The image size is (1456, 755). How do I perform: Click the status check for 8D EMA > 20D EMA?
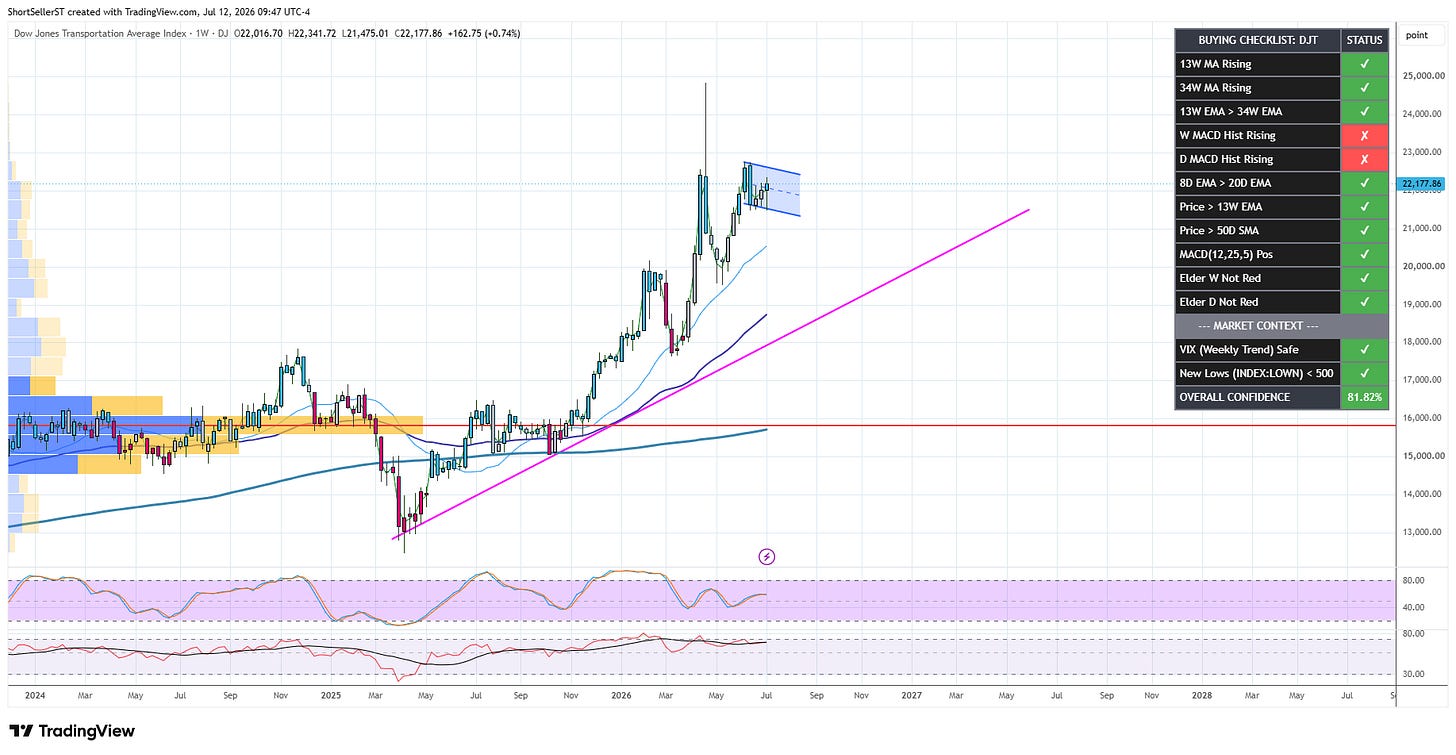[1364, 183]
